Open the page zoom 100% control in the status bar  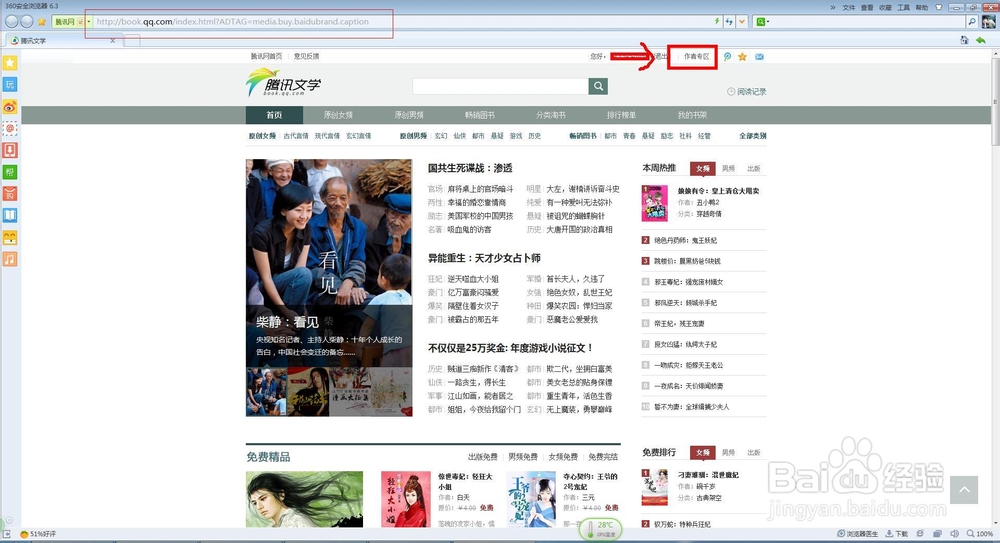[x=980, y=533]
